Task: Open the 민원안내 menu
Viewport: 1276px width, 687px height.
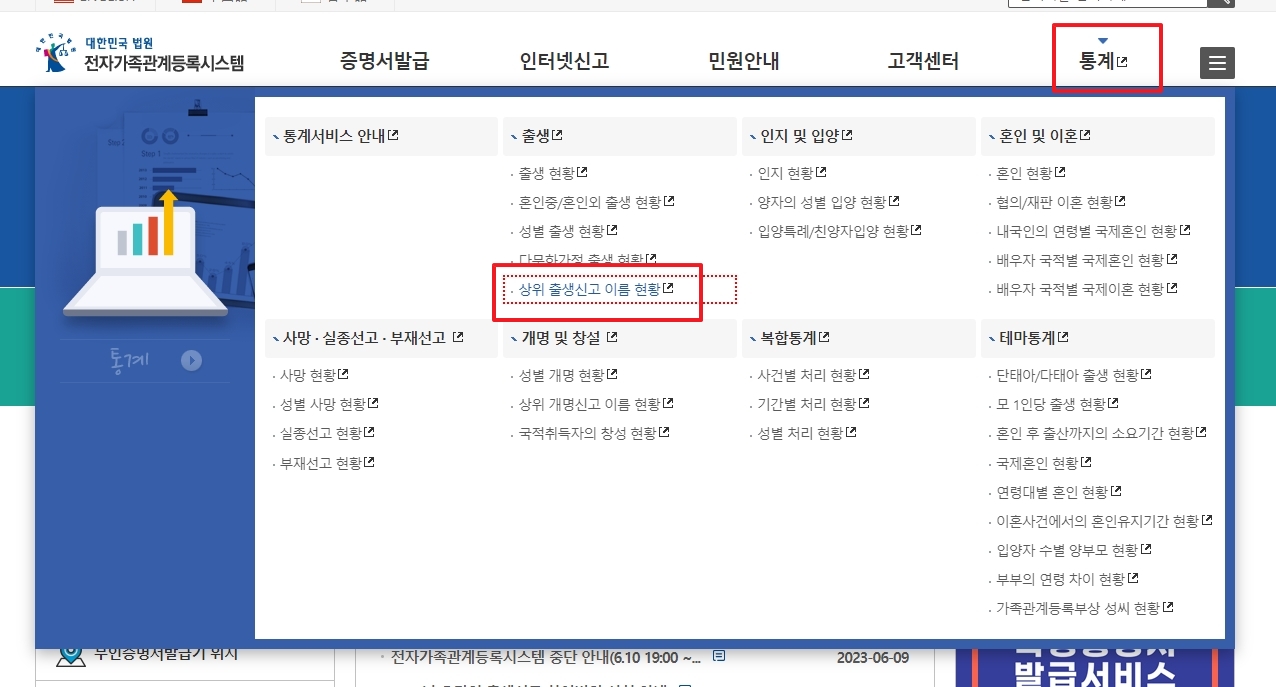Action: (x=742, y=61)
